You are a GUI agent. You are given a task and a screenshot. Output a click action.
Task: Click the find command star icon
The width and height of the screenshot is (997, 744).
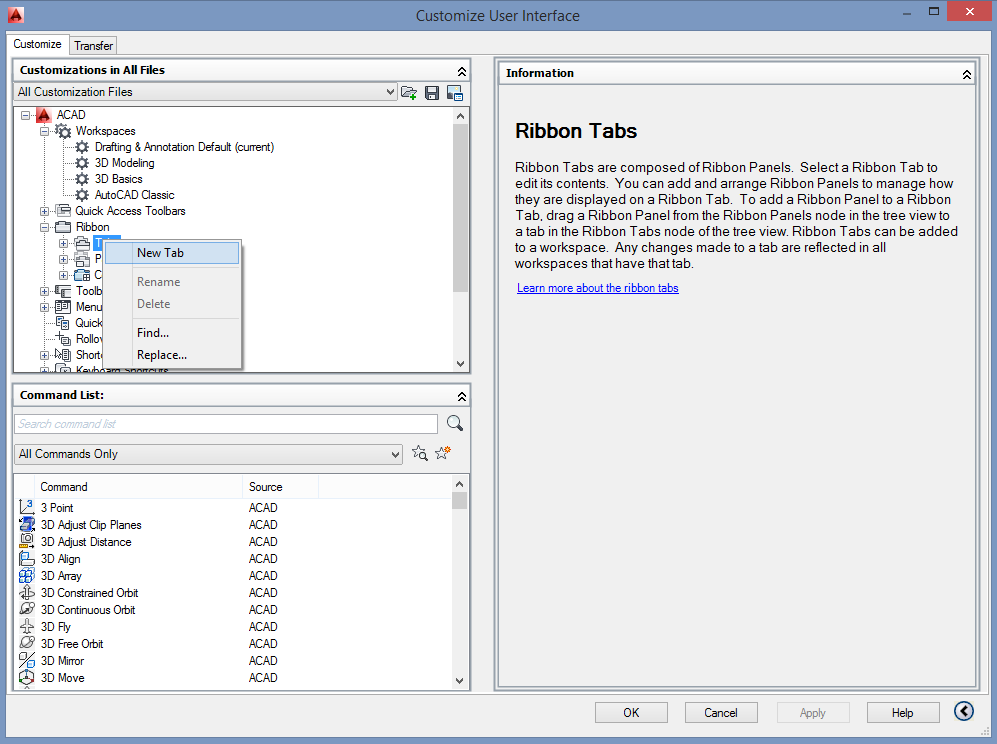point(420,453)
